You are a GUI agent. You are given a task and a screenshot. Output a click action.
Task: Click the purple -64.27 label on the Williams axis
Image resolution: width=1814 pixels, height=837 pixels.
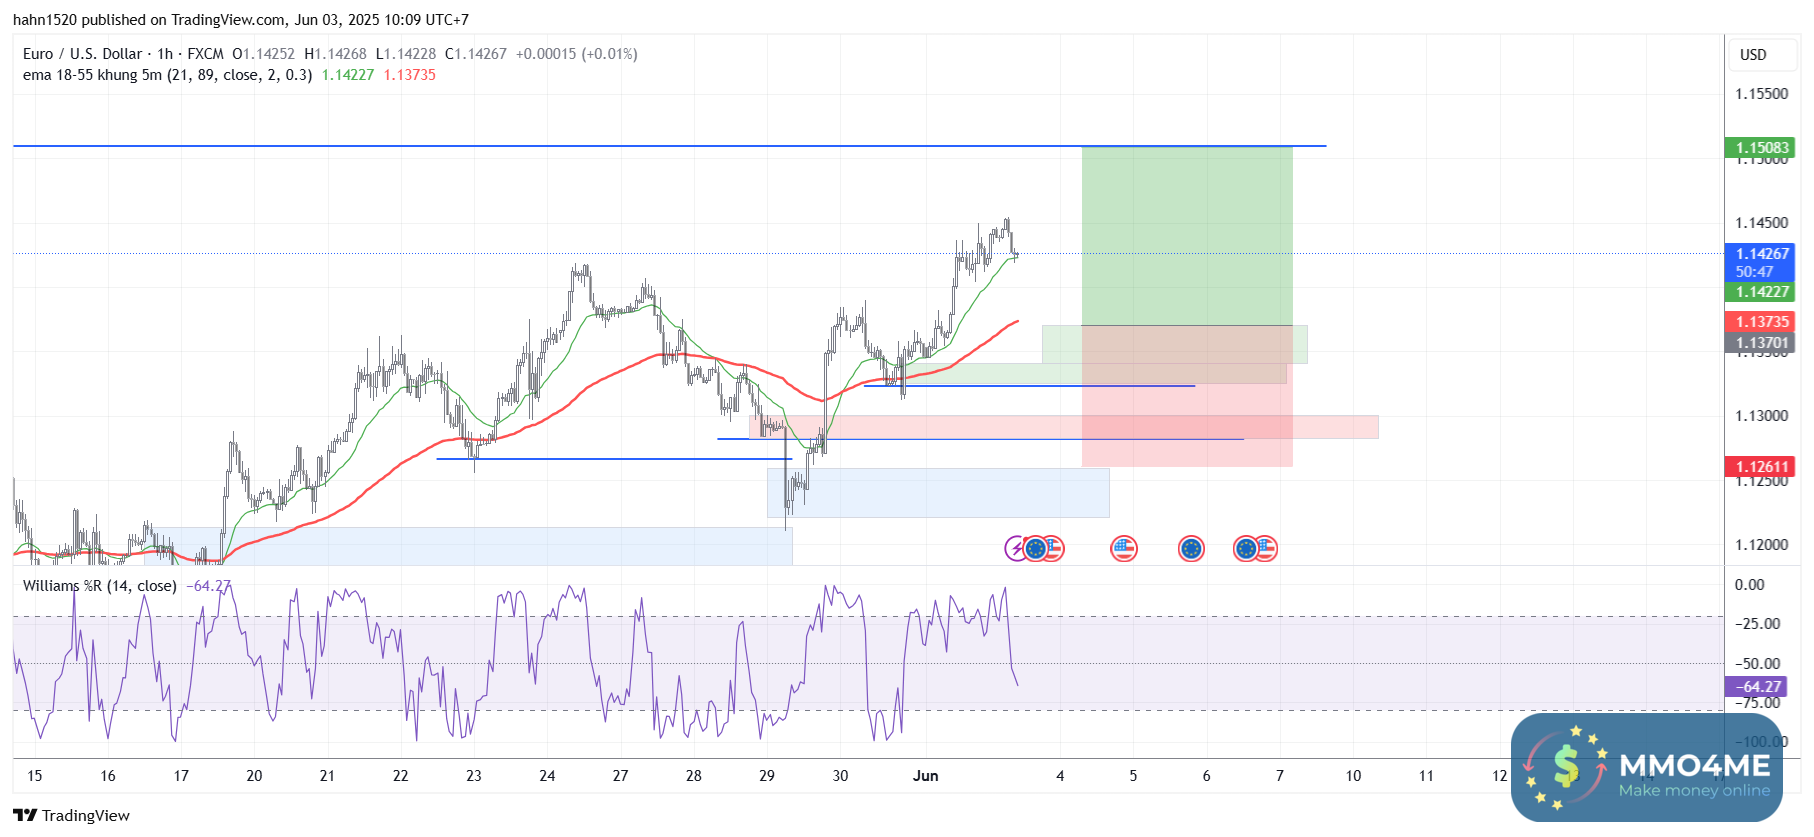point(1758,687)
